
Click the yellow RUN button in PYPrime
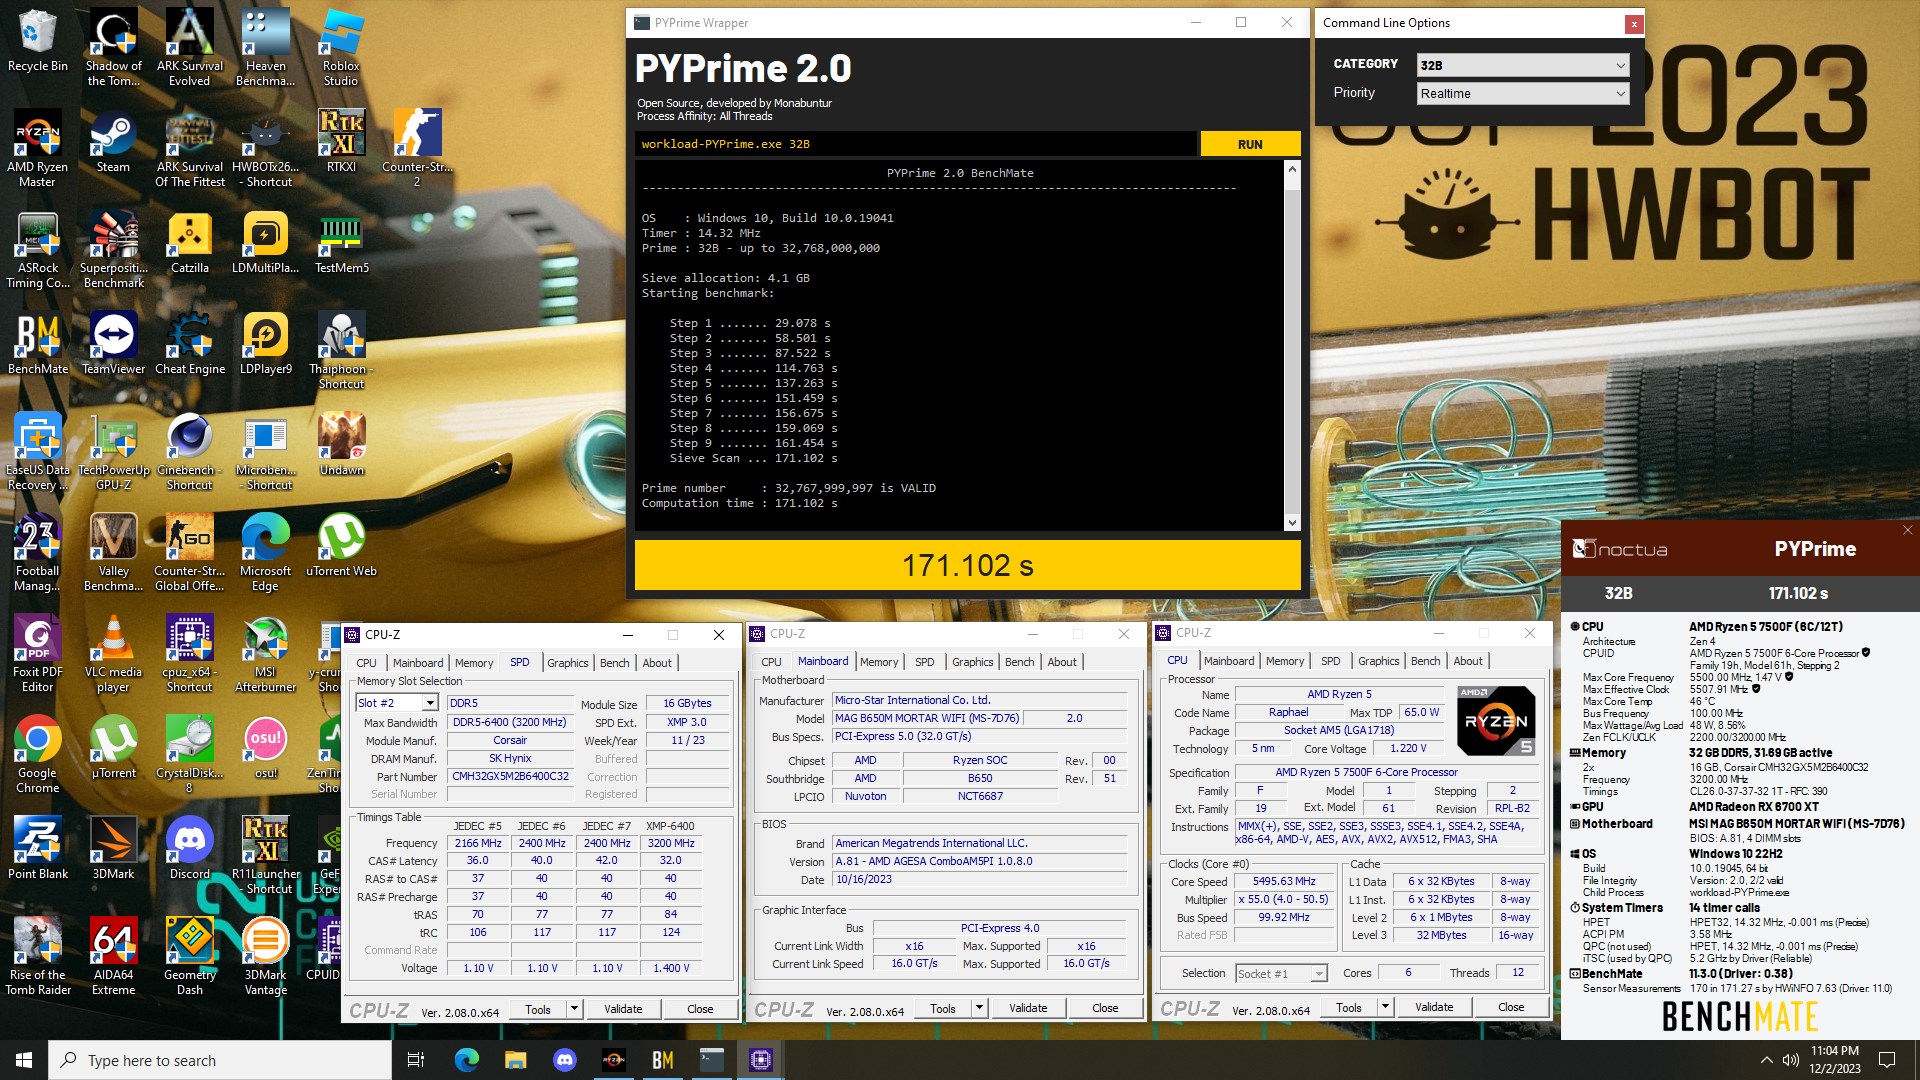click(1250, 144)
